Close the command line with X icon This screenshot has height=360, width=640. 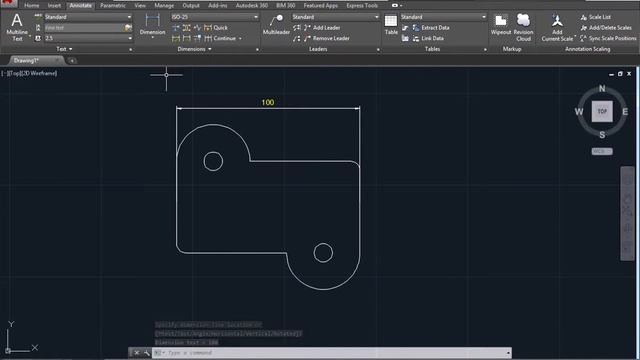pos(137,353)
